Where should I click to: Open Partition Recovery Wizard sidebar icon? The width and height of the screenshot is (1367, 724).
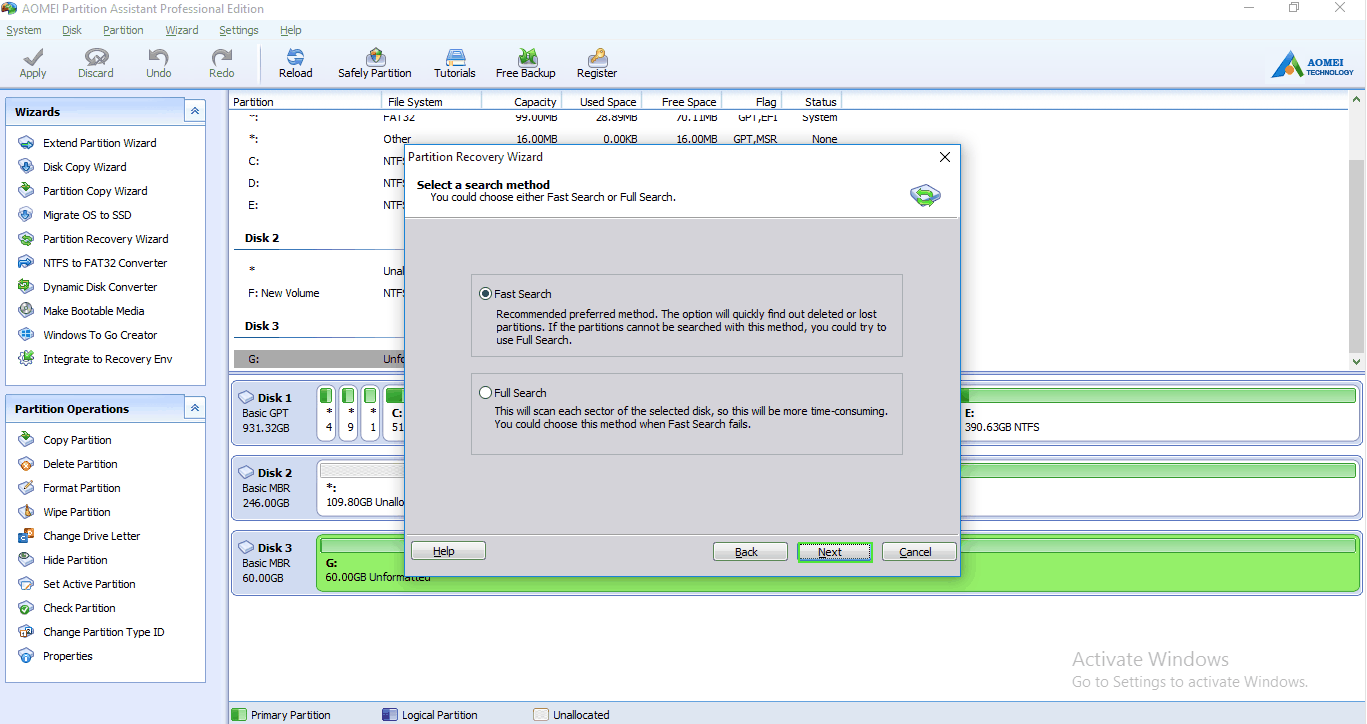[26, 239]
